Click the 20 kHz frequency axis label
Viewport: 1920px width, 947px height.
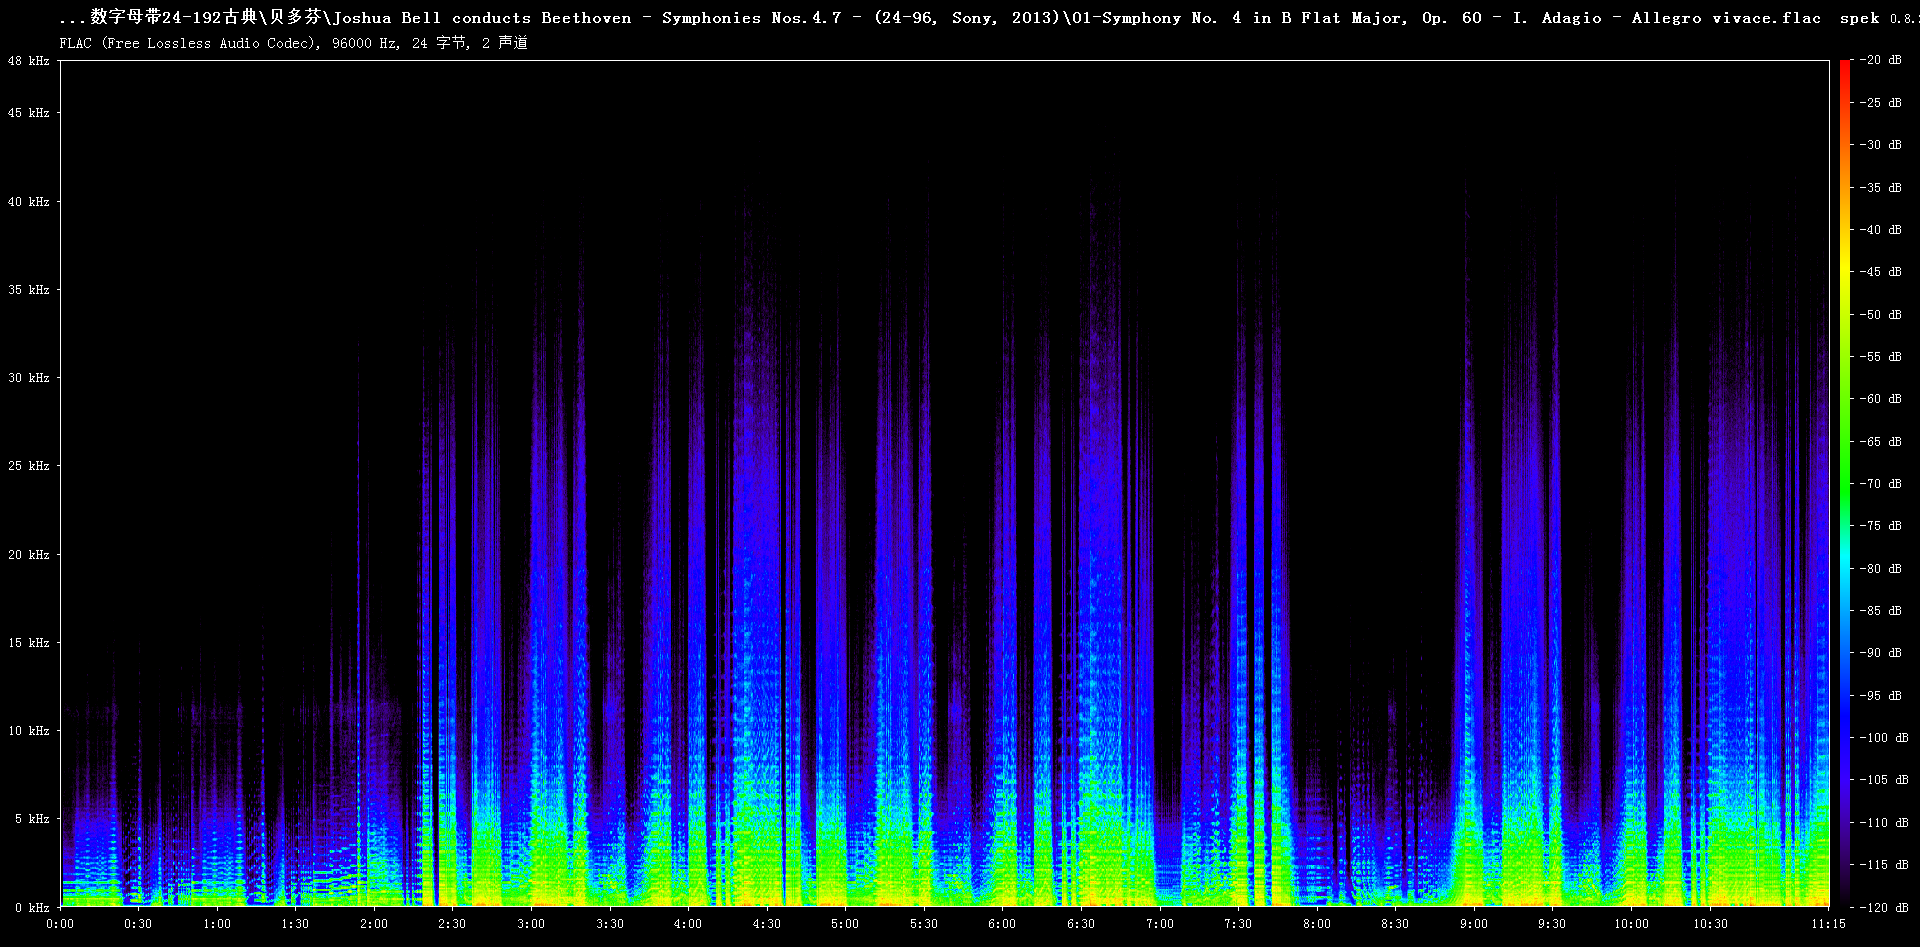(29, 555)
